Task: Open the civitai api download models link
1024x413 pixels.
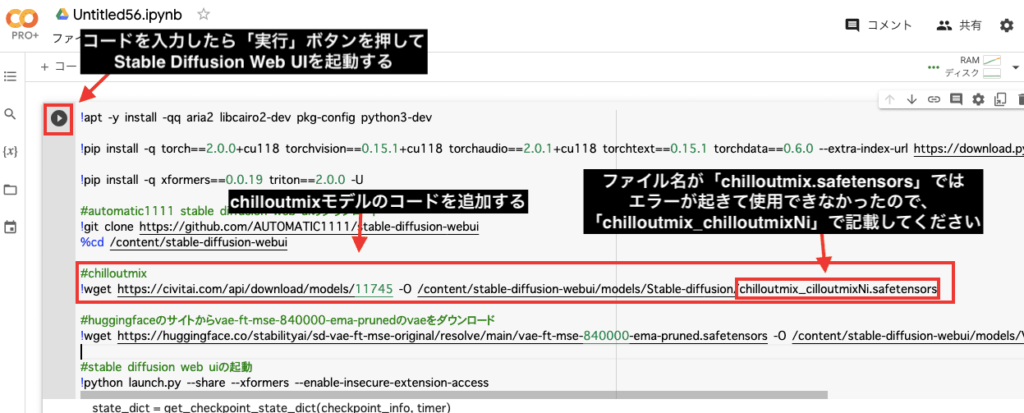Action: pyautogui.click(x=255, y=288)
